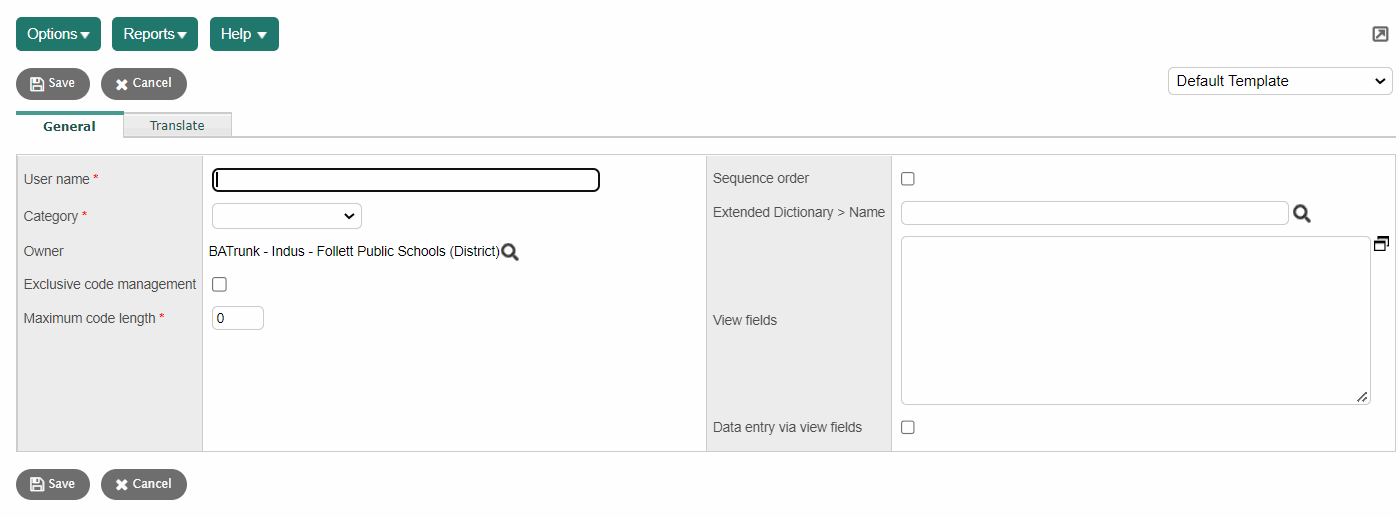Screen dimensions: 1399x518
Task: Click the Maximum code length field
Action: click(x=238, y=318)
